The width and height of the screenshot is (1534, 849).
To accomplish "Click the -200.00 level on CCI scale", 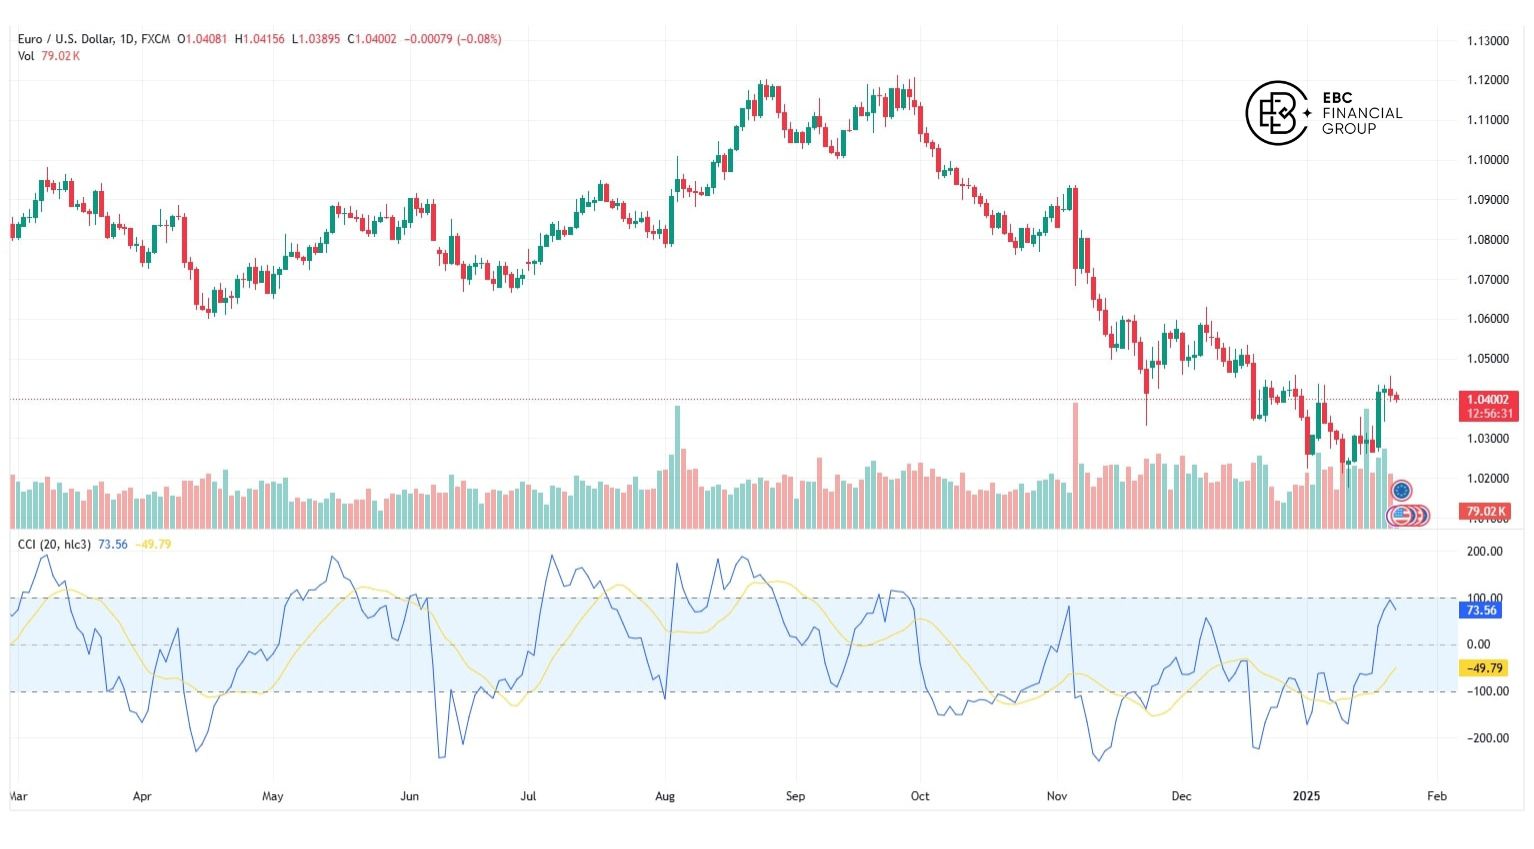I will [x=1482, y=738].
